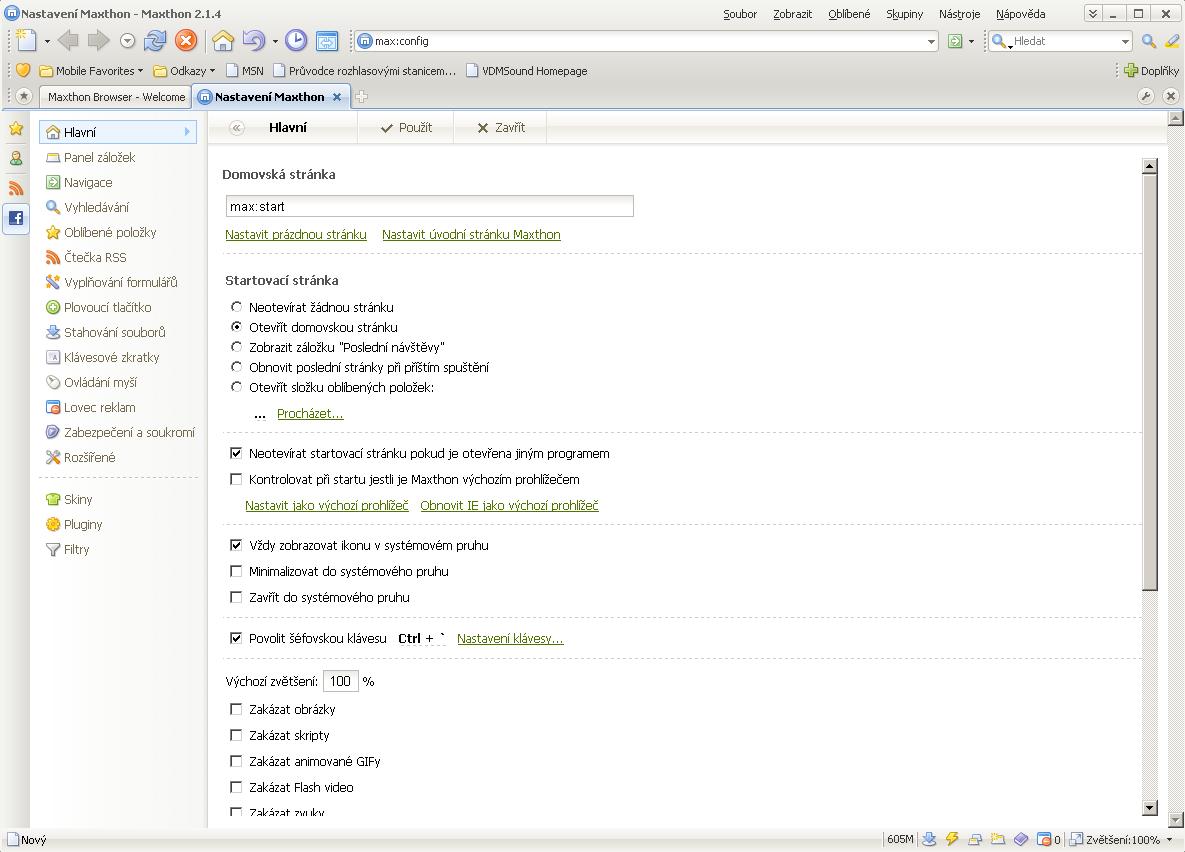Click the collapse sidebar chevron icon
The width and height of the screenshot is (1185, 852).
click(x=237, y=128)
